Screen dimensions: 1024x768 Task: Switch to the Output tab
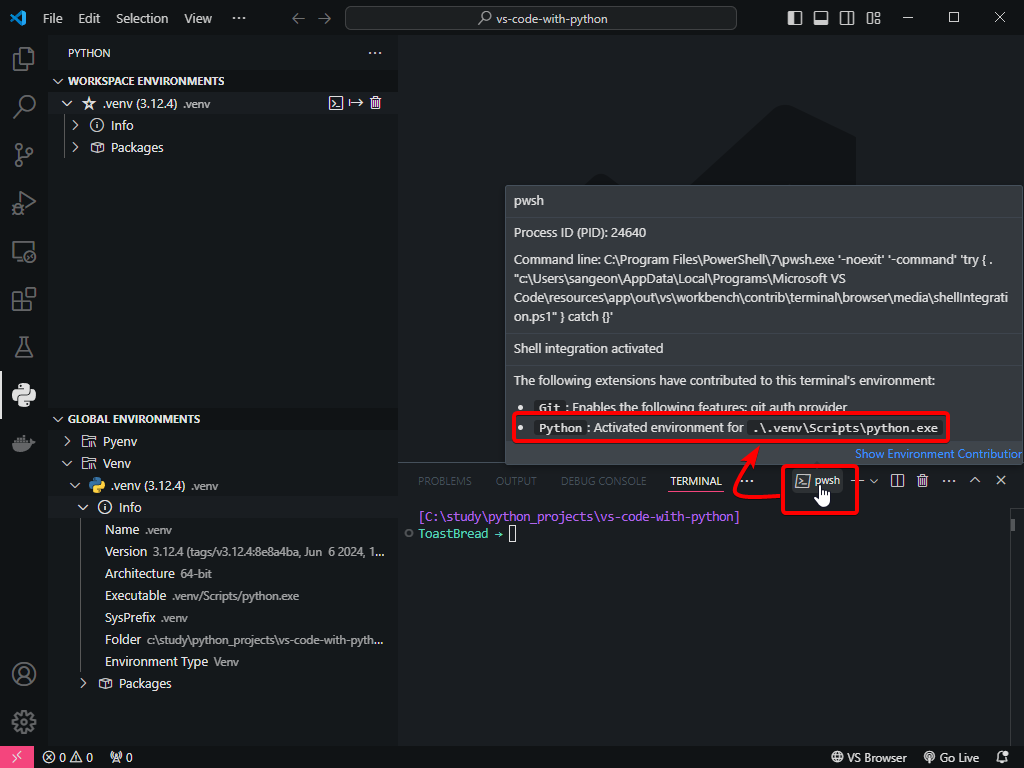click(516, 481)
